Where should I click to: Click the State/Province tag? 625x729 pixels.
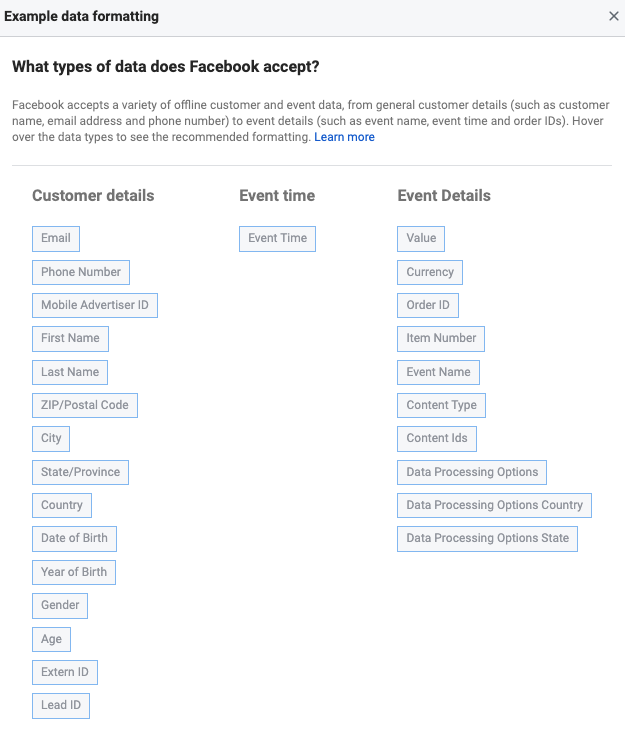80,472
